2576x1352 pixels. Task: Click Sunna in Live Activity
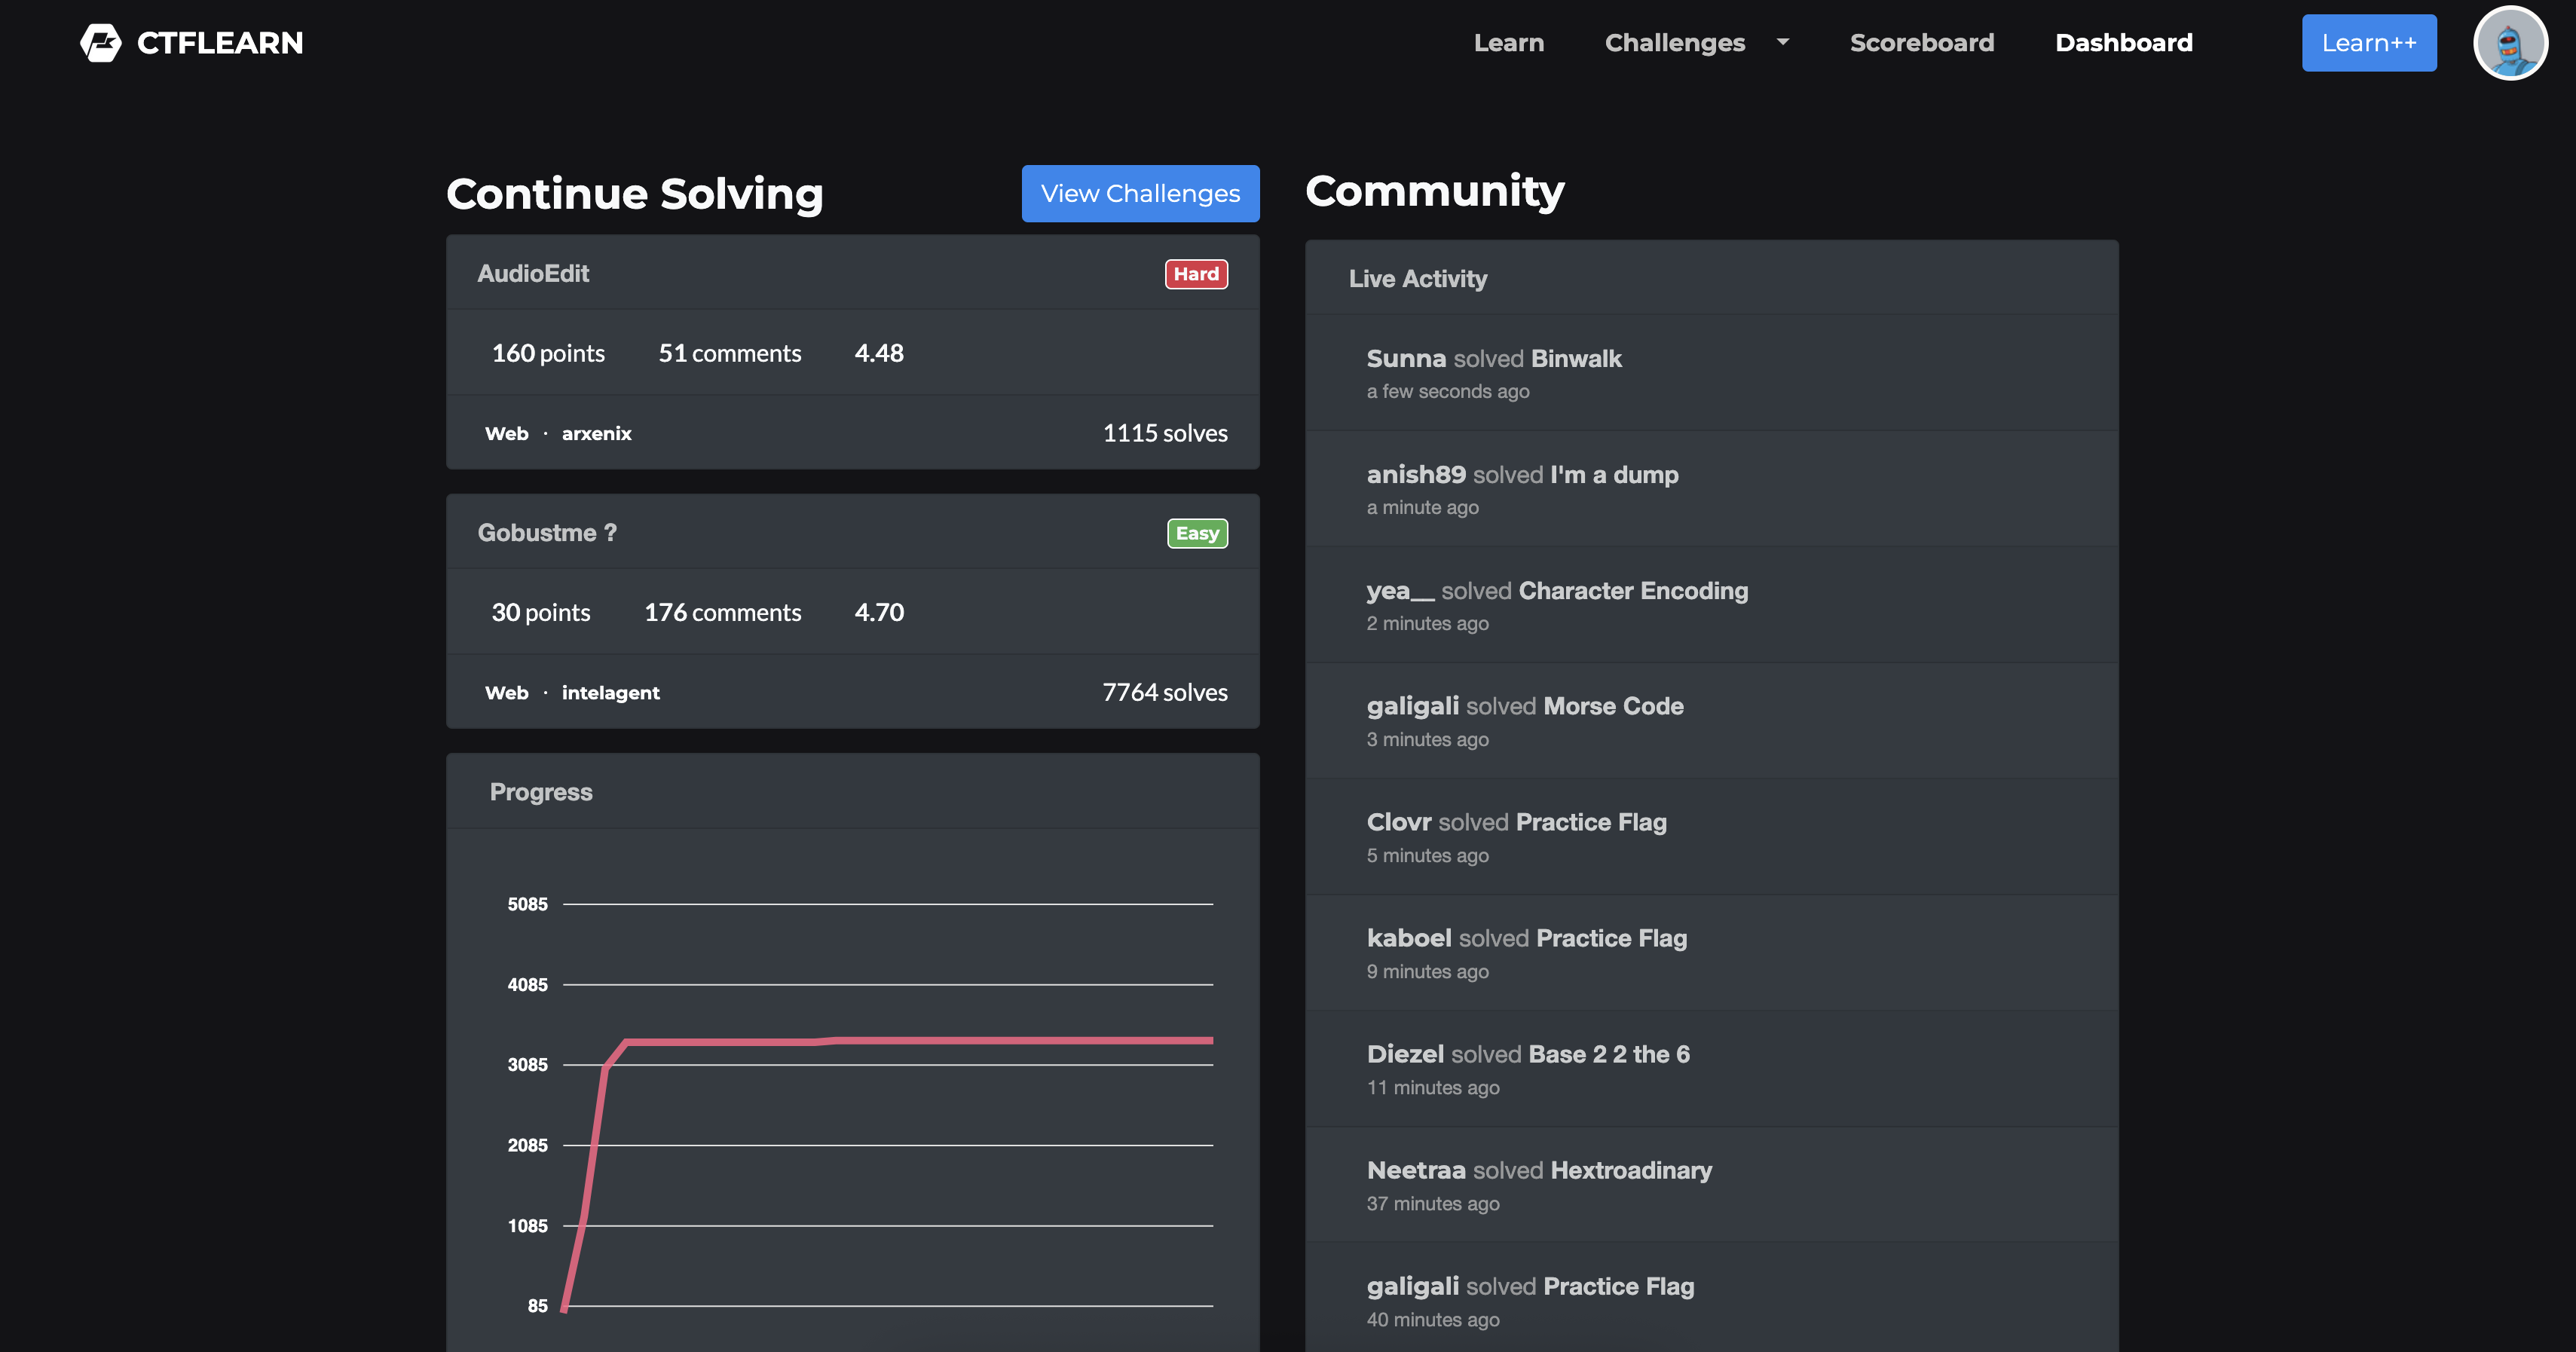(1405, 358)
